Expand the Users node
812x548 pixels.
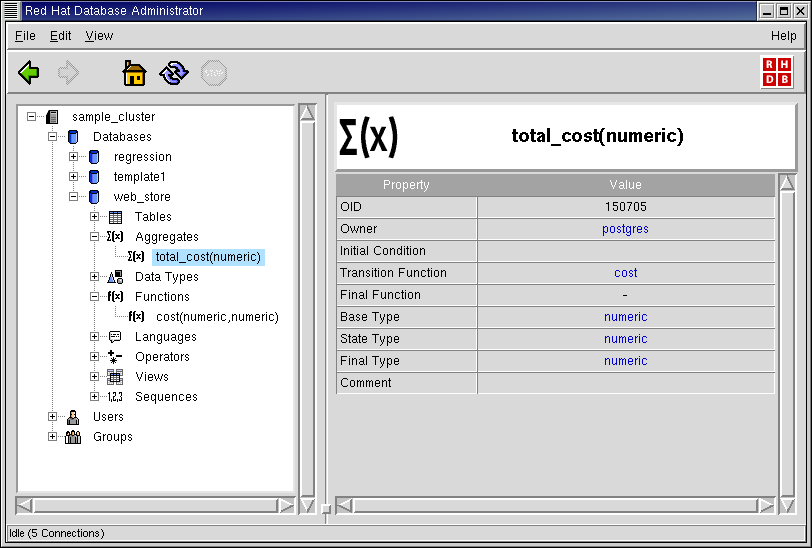pyautogui.click(x=52, y=416)
